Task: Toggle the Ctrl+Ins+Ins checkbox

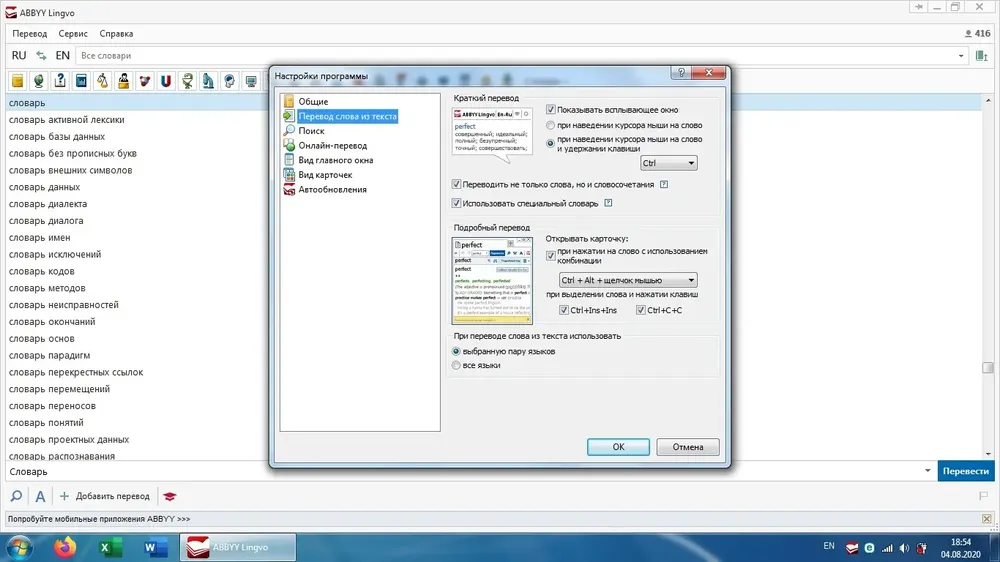Action: pyautogui.click(x=564, y=310)
